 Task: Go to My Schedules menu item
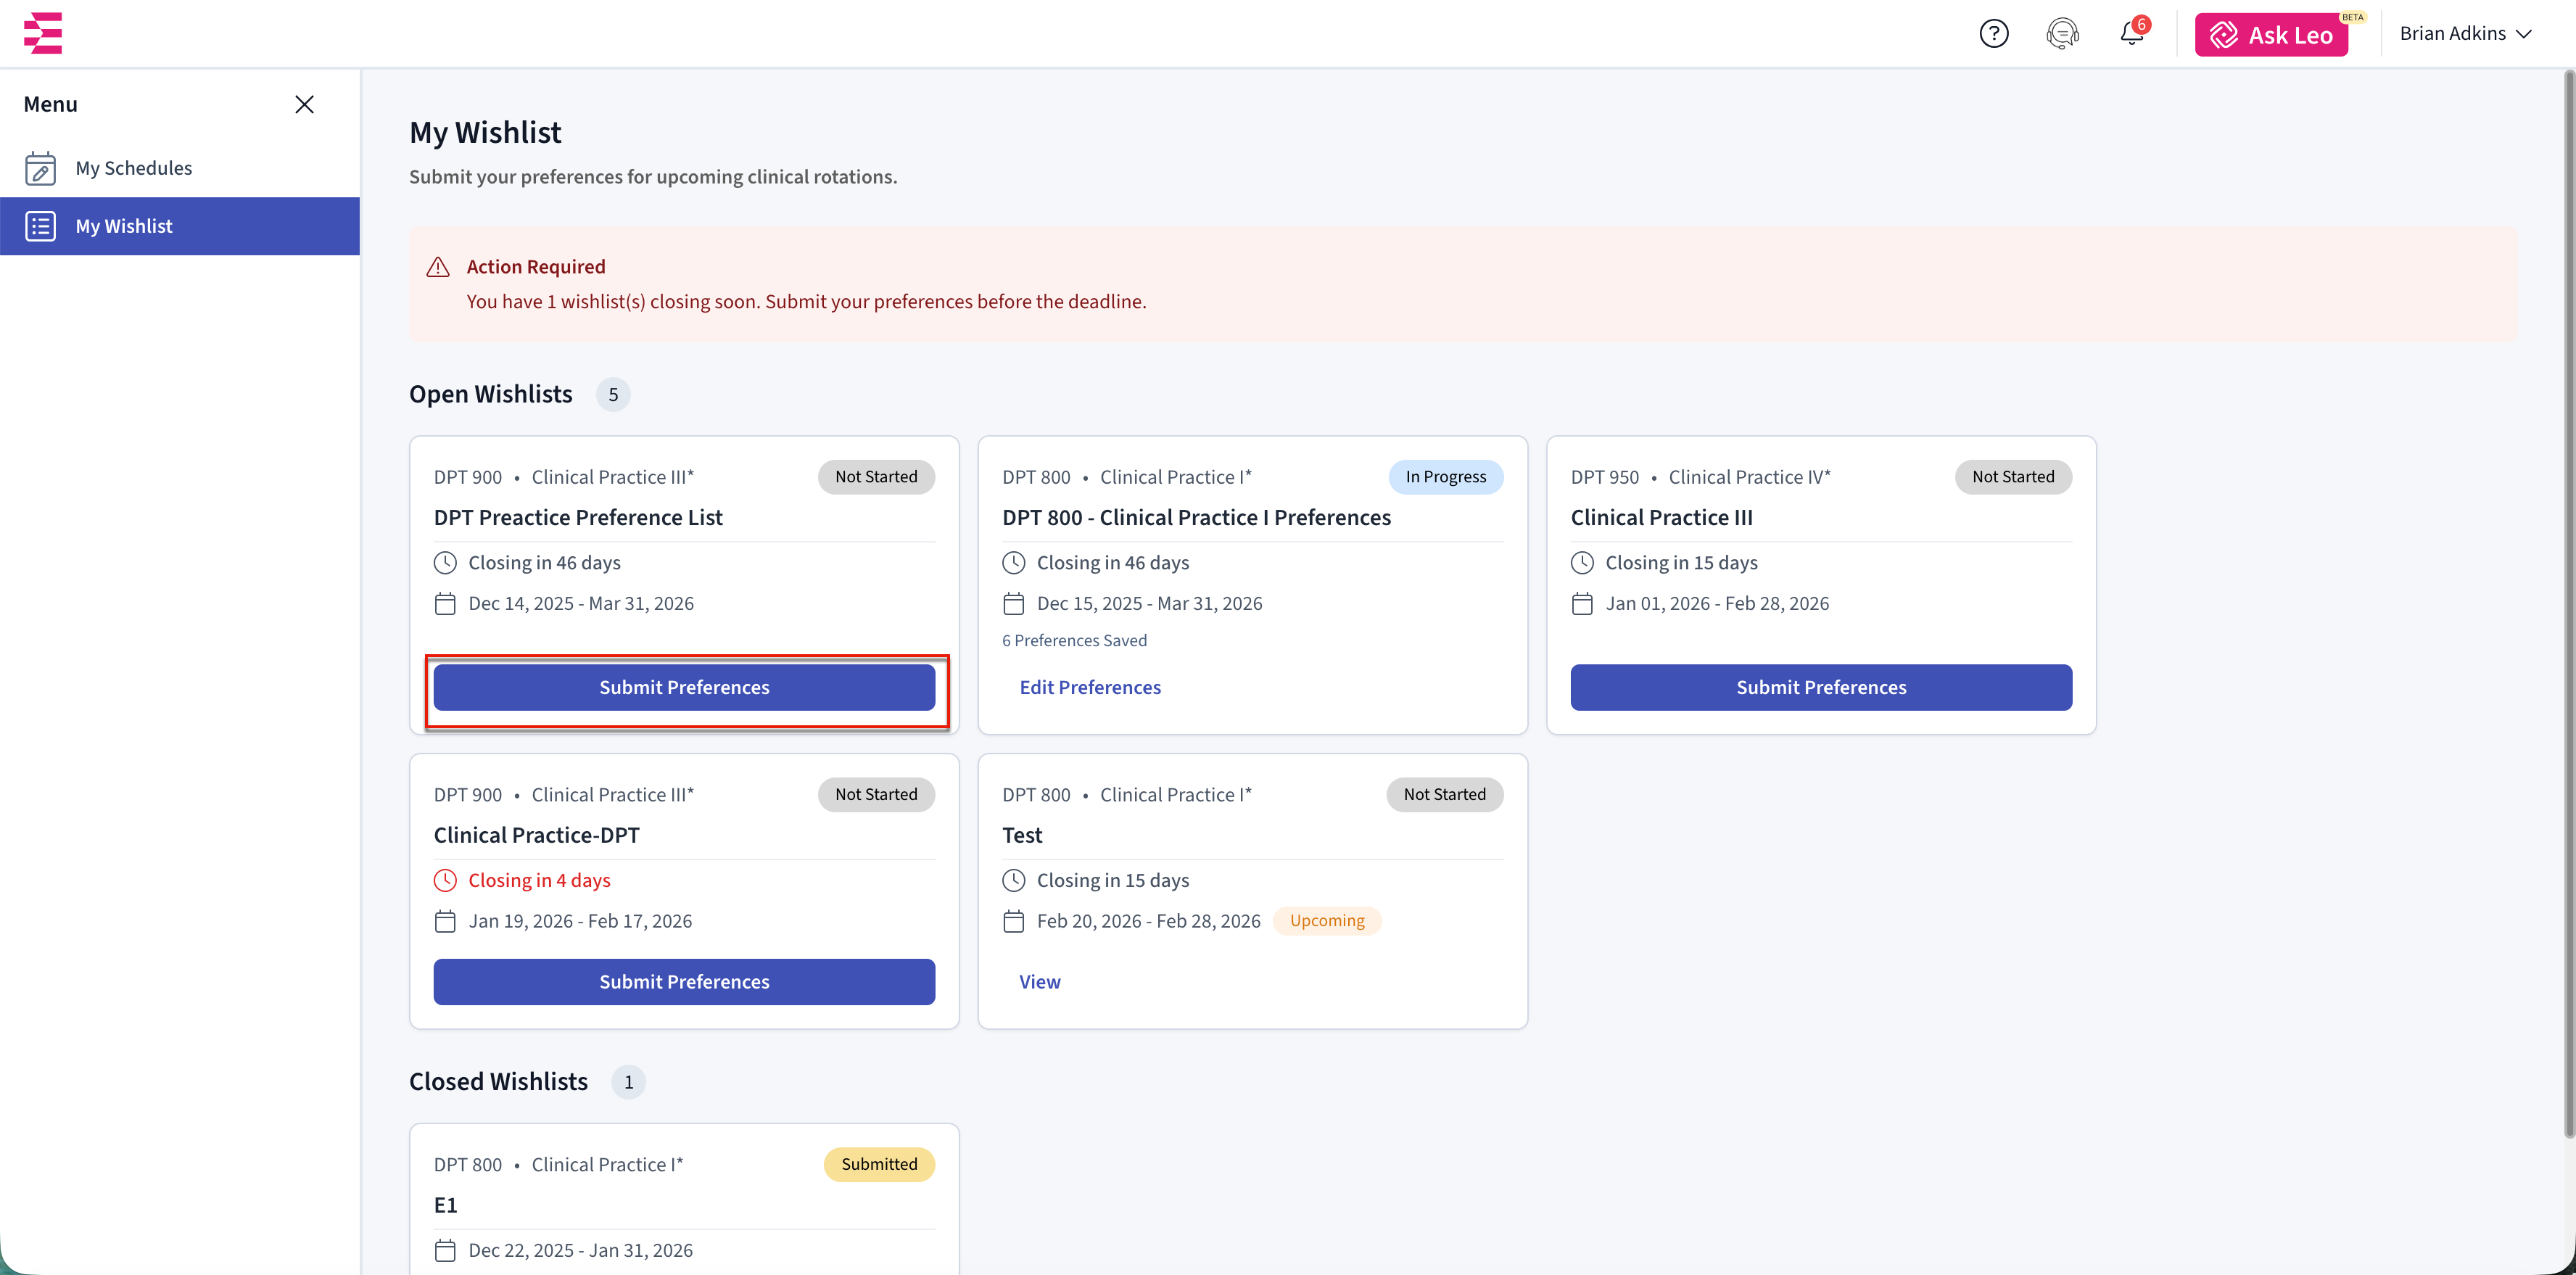tap(134, 168)
